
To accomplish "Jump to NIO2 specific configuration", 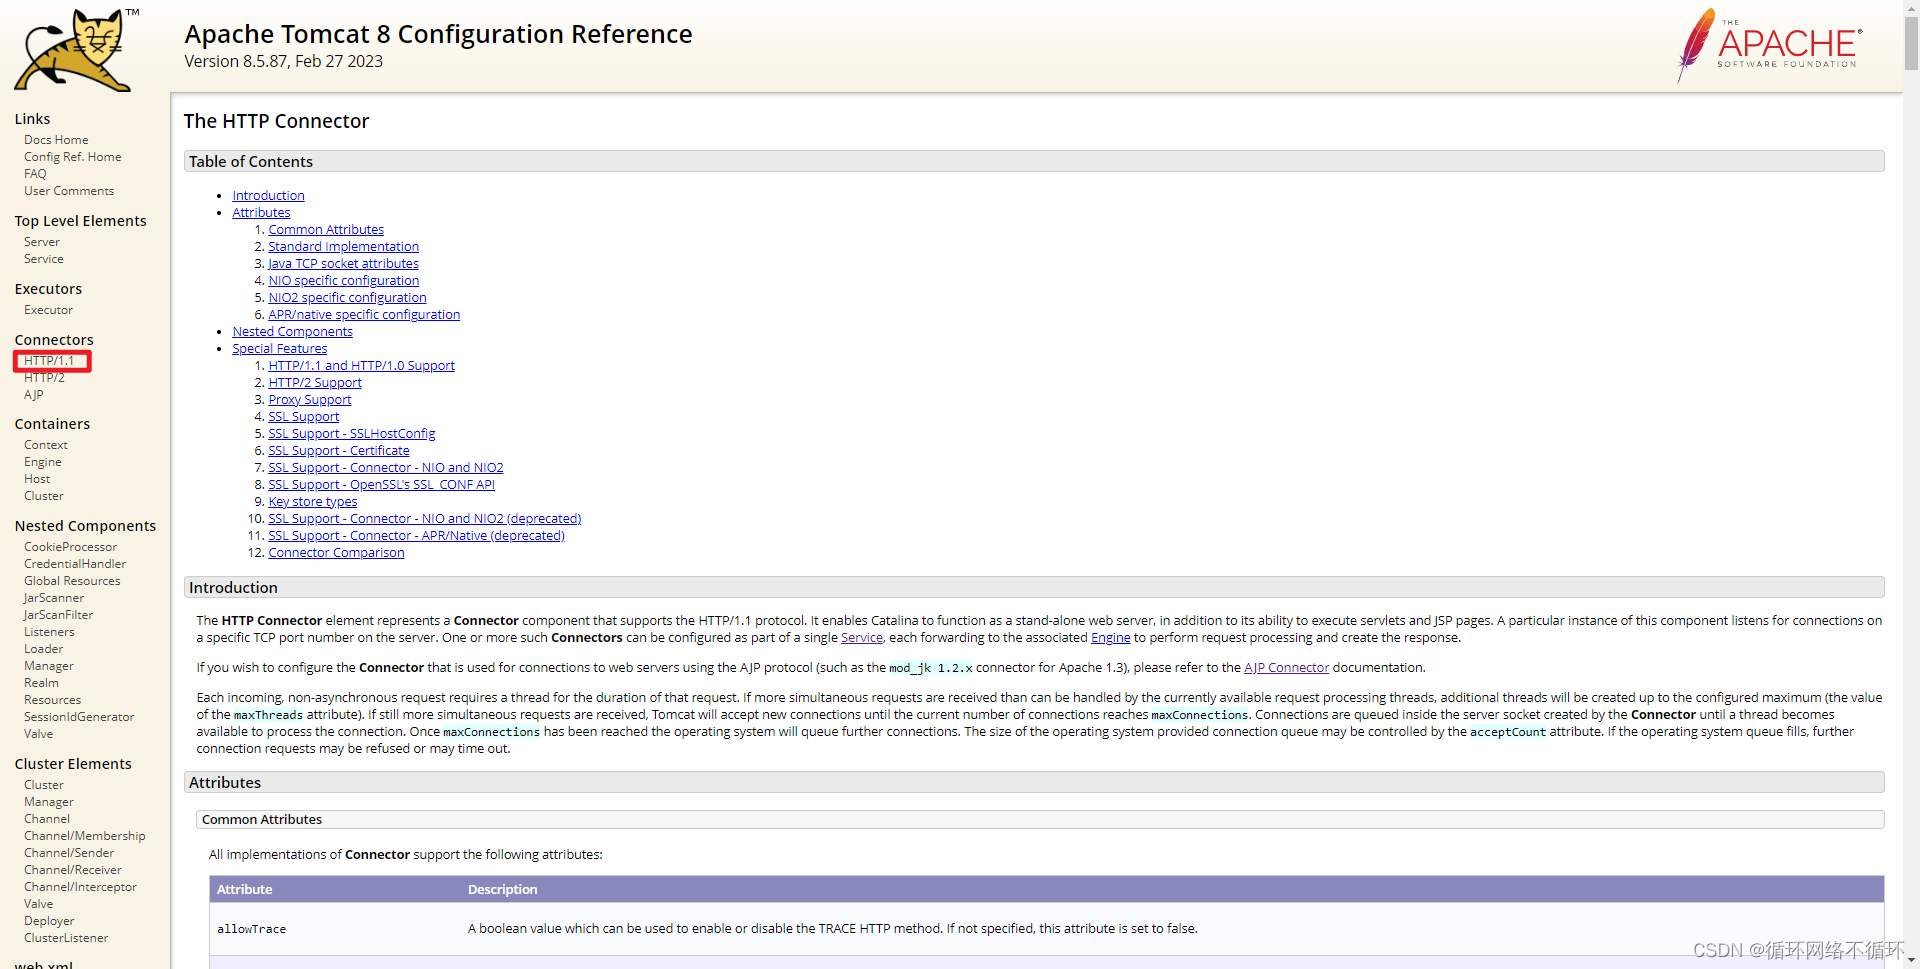I will pos(347,298).
